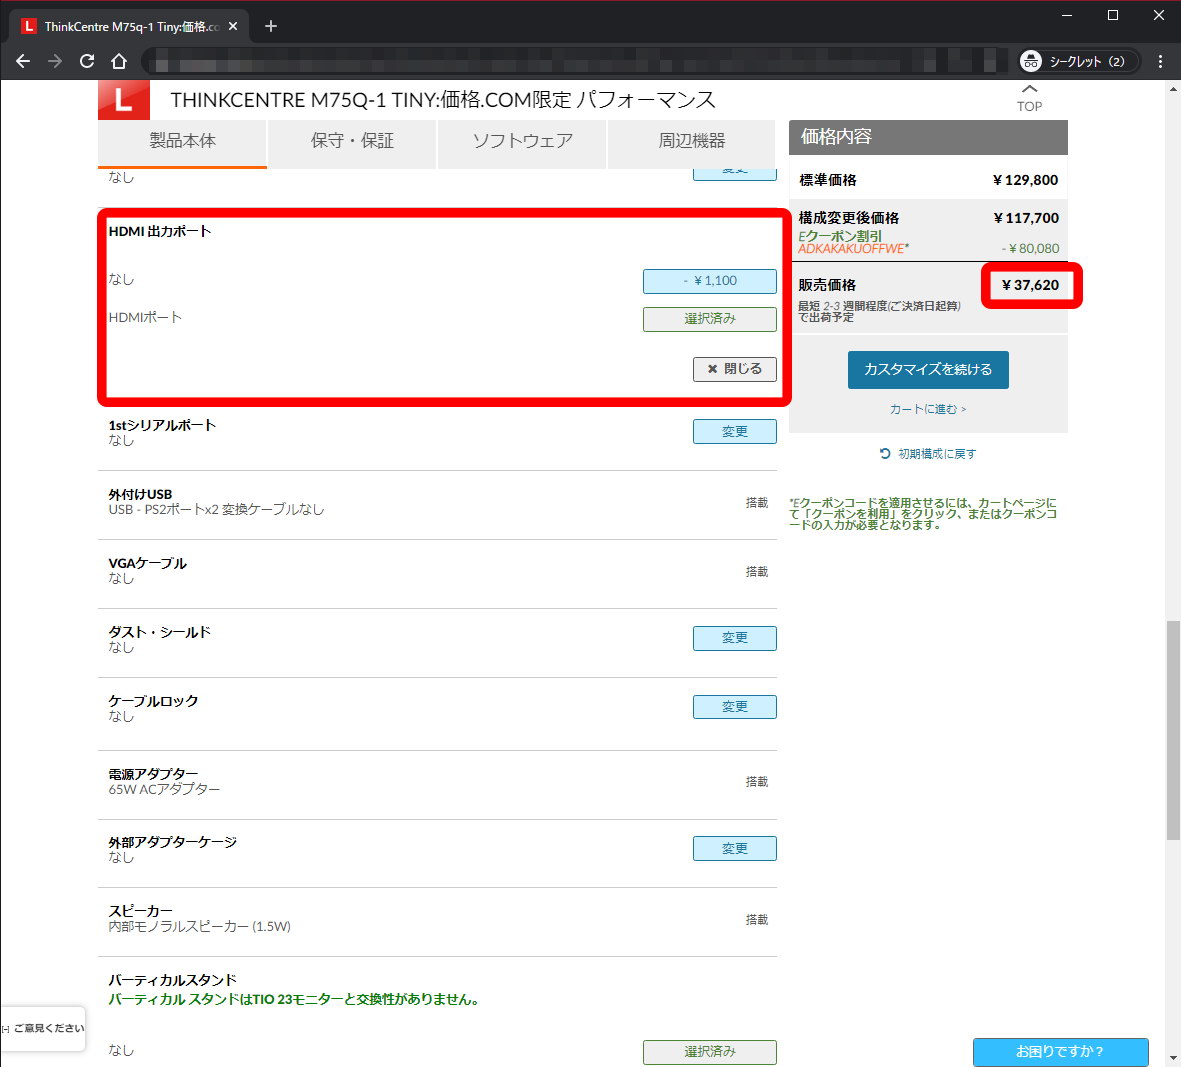Image resolution: width=1181 pixels, height=1067 pixels.
Task: Click the 65W ACアダプター text
Action: pos(164,789)
